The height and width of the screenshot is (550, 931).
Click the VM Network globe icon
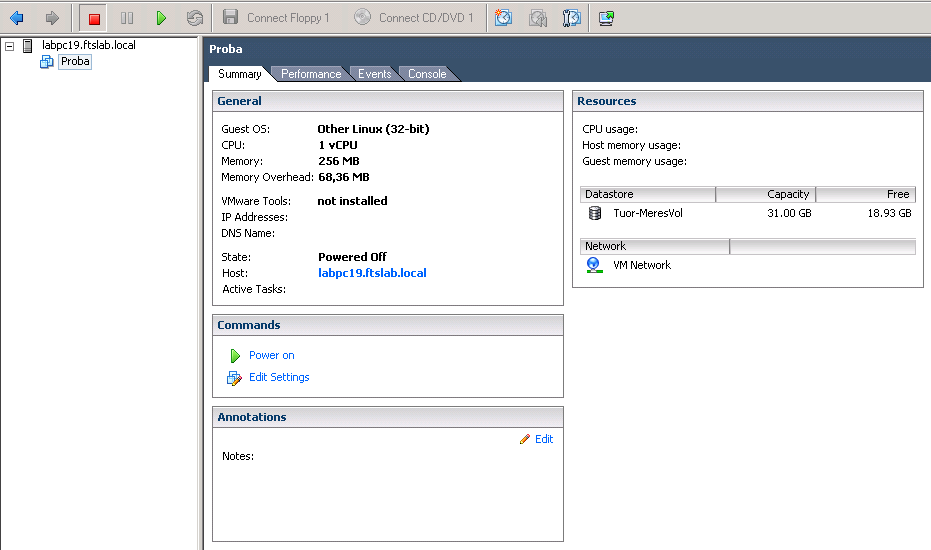coord(593,265)
